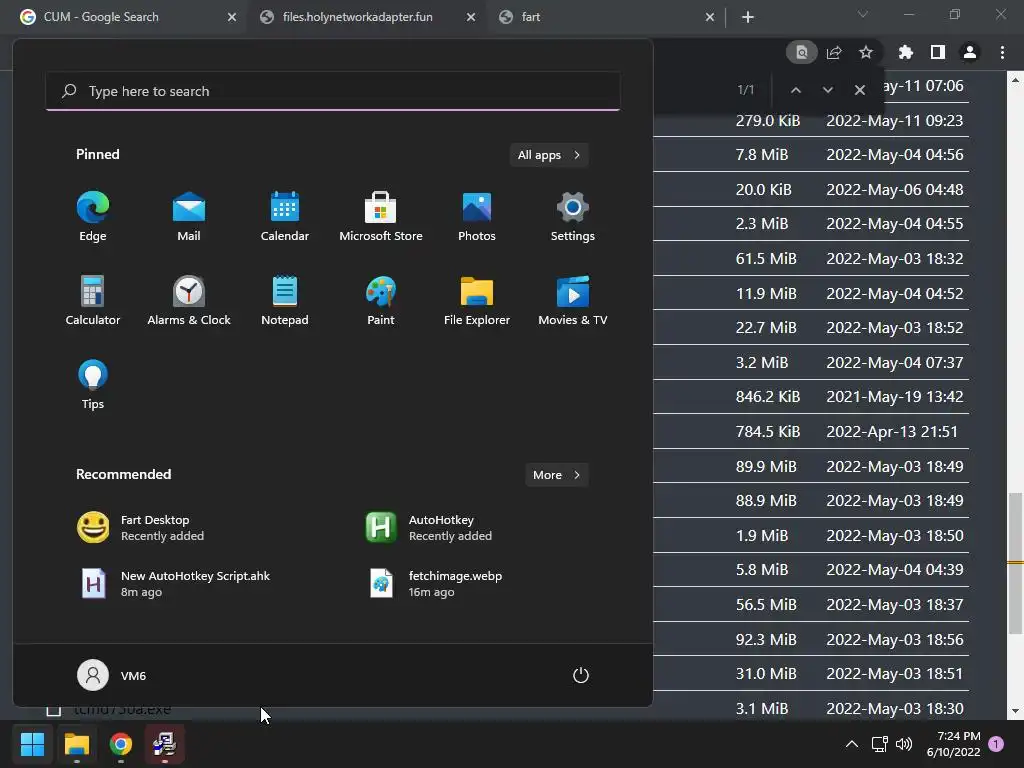This screenshot has height=768, width=1024.
Task: Open the clock showing 7:24 PM
Action: point(953,743)
